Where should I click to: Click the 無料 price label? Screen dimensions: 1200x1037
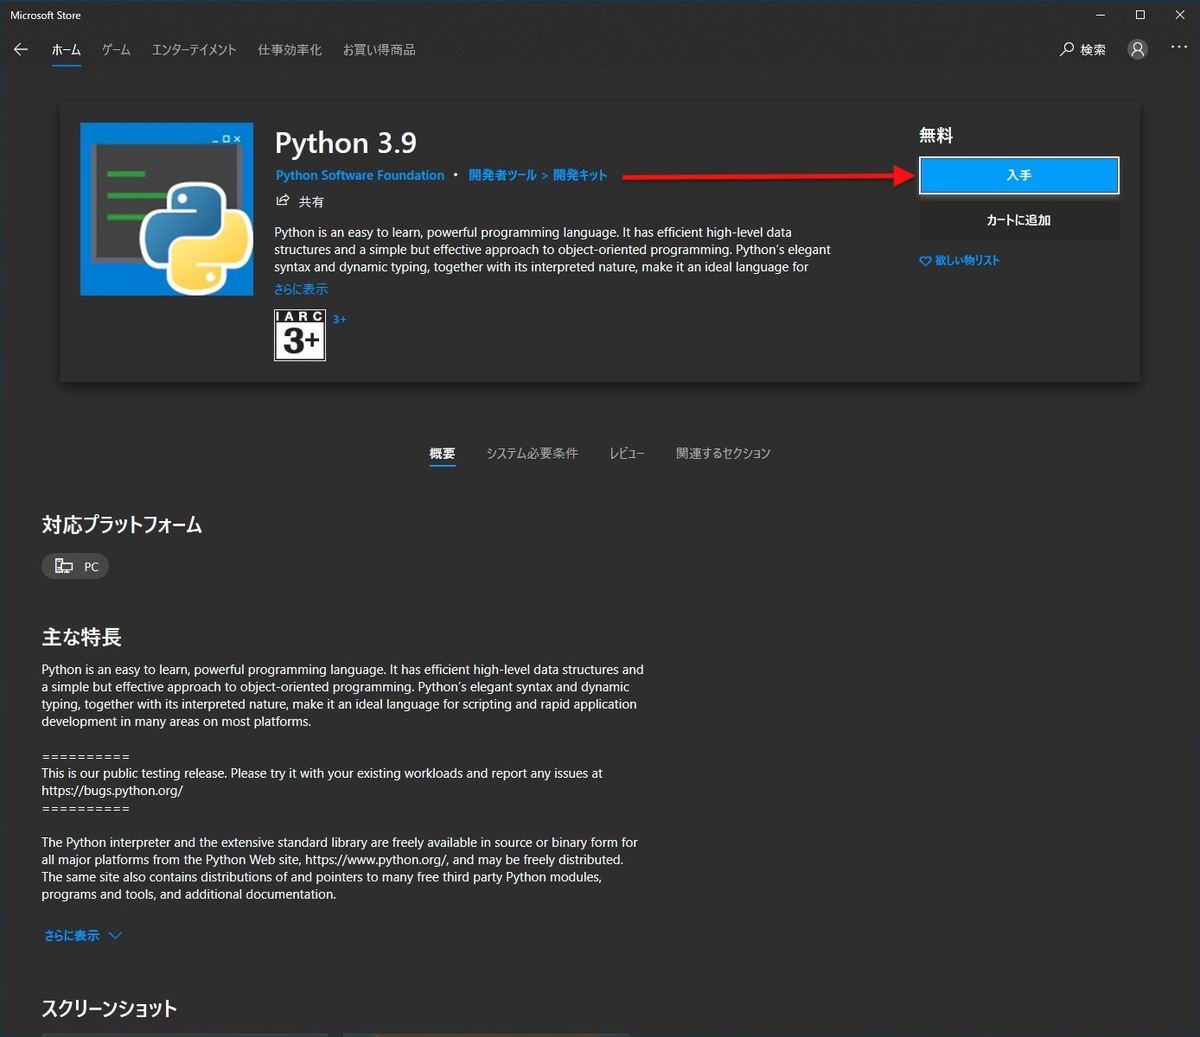point(936,135)
